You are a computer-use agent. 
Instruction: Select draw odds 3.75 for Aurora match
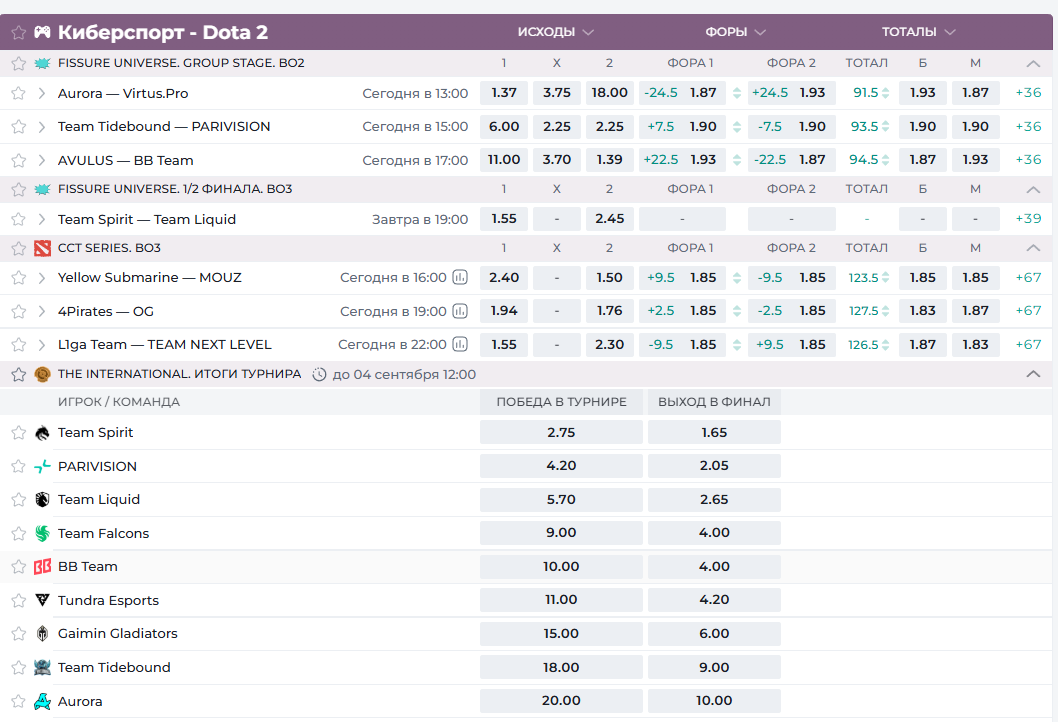pyautogui.click(x=557, y=92)
